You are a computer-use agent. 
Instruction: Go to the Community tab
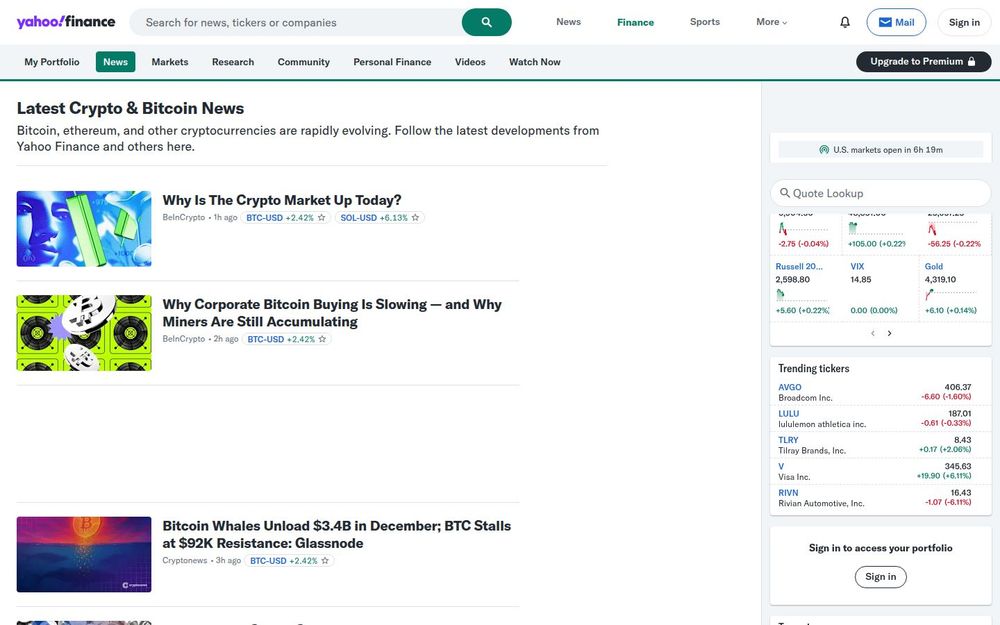(x=304, y=62)
